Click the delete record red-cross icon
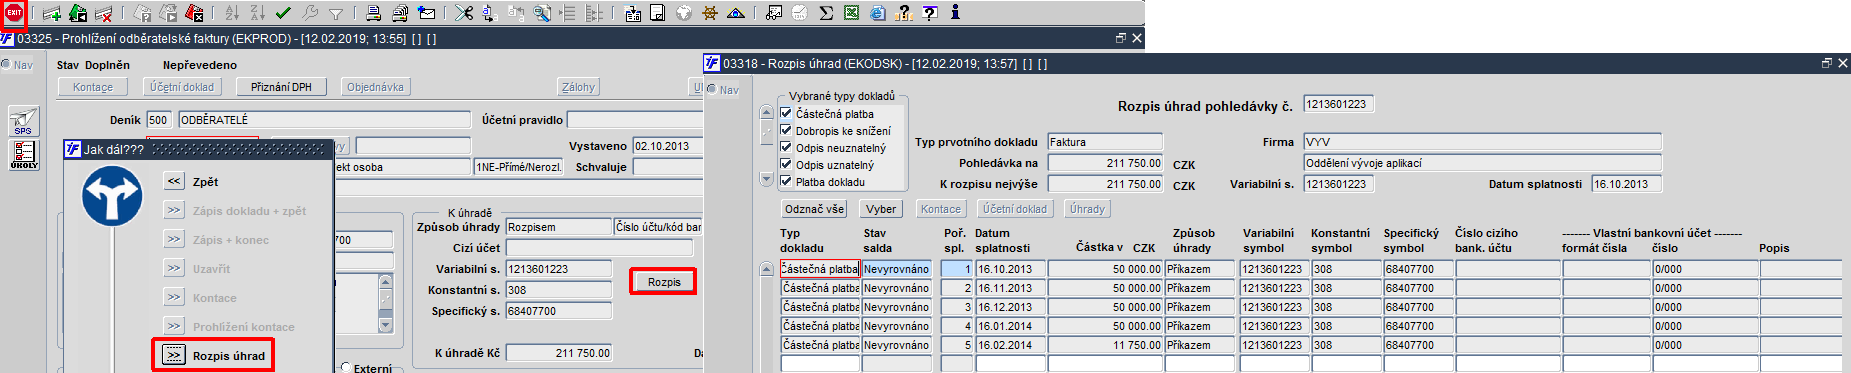The height and width of the screenshot is (373, 1851). pyautogui.click(x=103, y=13)
